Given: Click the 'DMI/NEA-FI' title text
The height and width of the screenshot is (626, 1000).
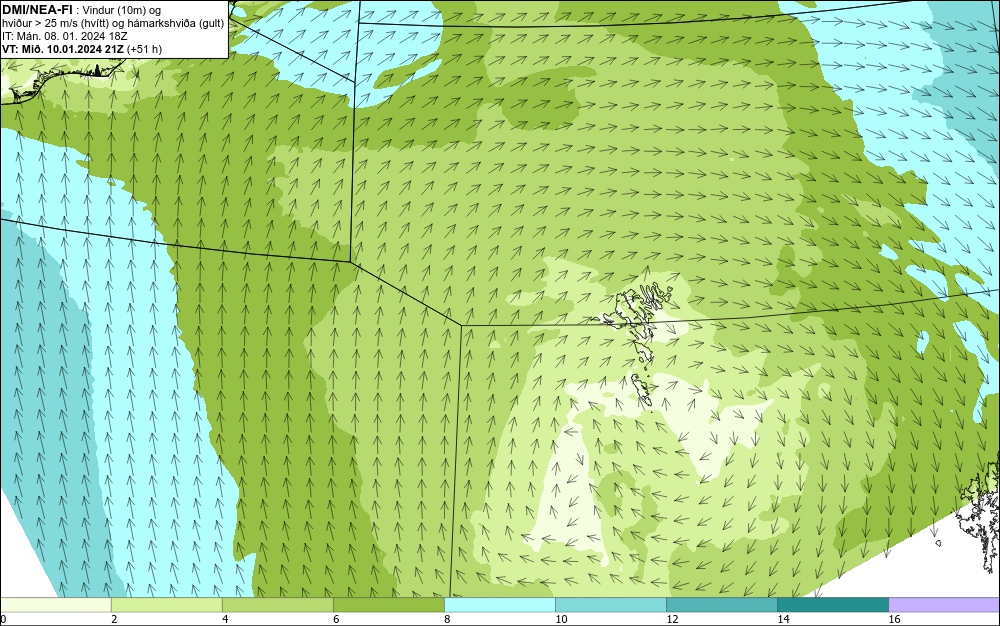Looking at the screenshot, I should tap(37, 9).
